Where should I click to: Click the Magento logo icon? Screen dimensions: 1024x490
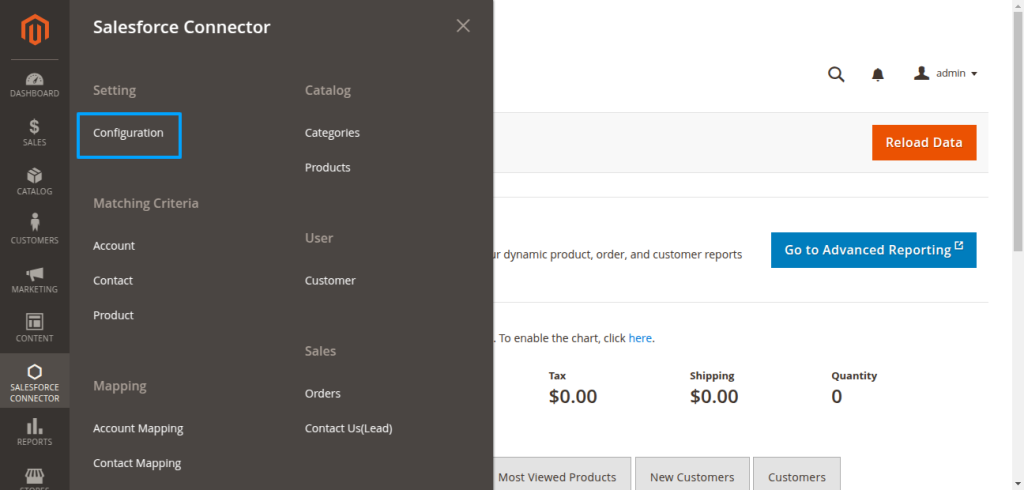pyautogui.click(x=35, y=29)
